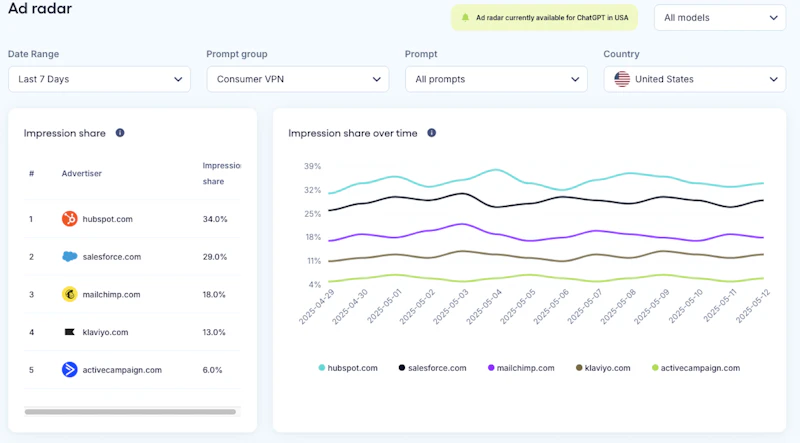Toggle mailchimp.com series in chart legend
The width and height of the screenshot is (800, 443).
pyautogui.click(x=521, y=367)
